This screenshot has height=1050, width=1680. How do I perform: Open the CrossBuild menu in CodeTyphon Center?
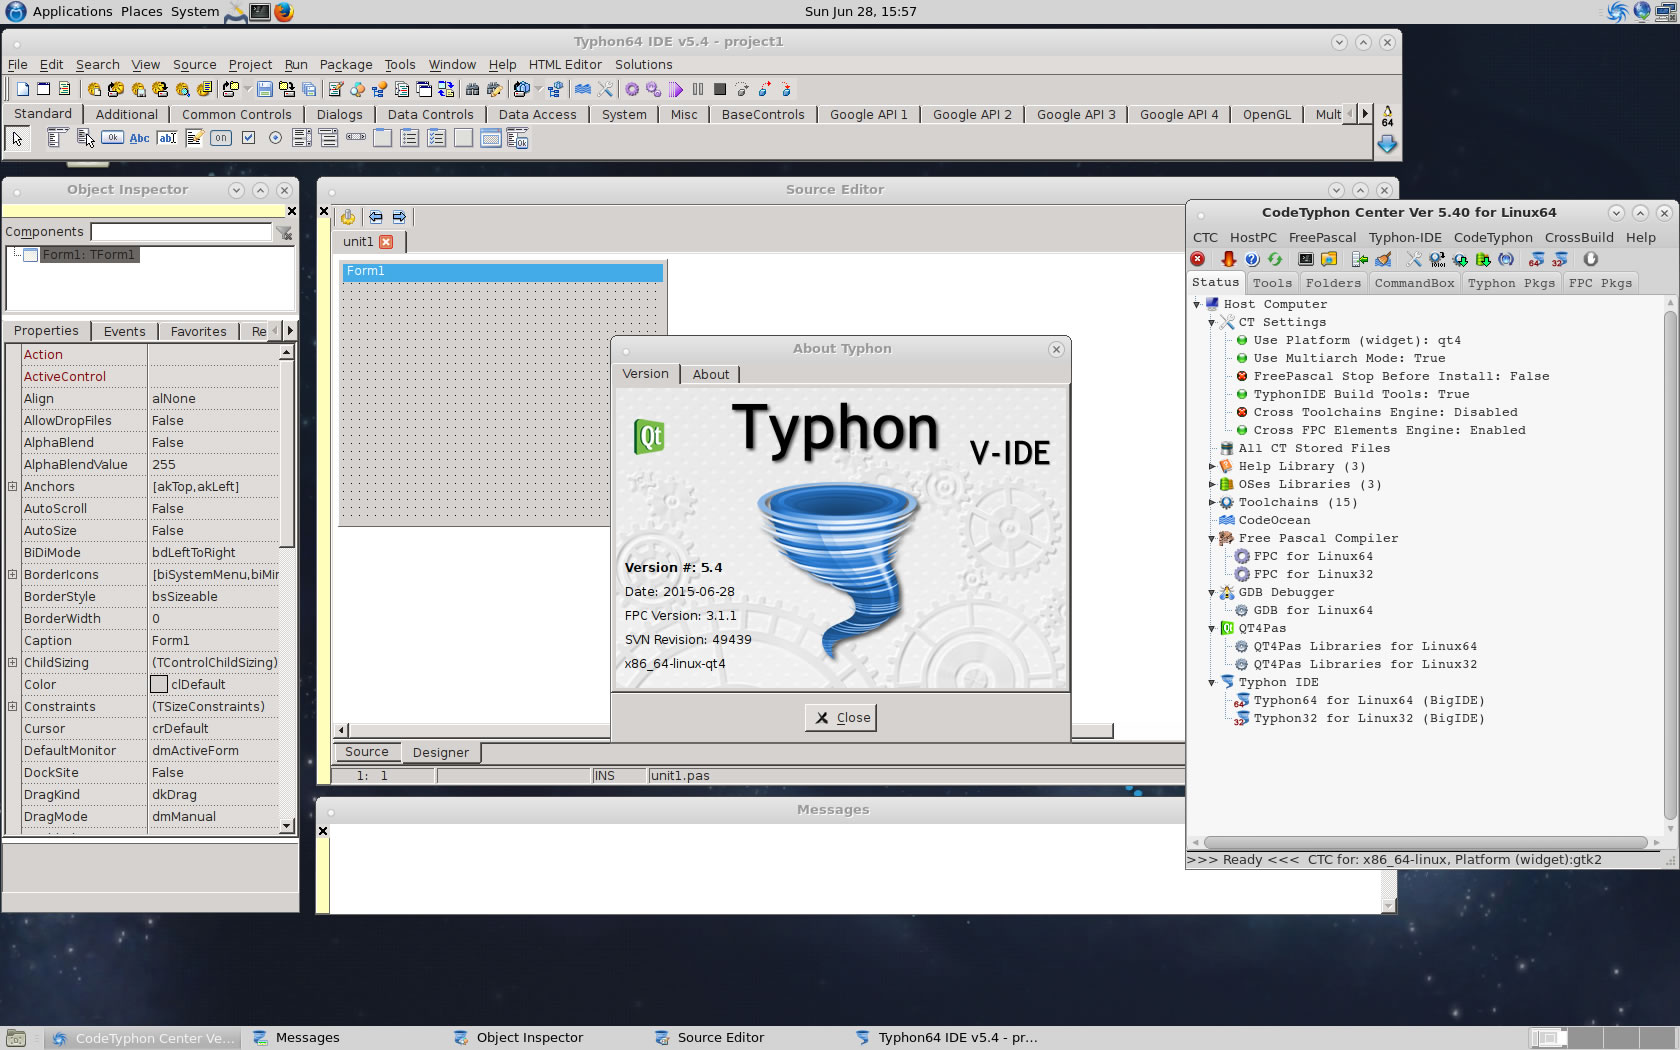(1579, 238)
